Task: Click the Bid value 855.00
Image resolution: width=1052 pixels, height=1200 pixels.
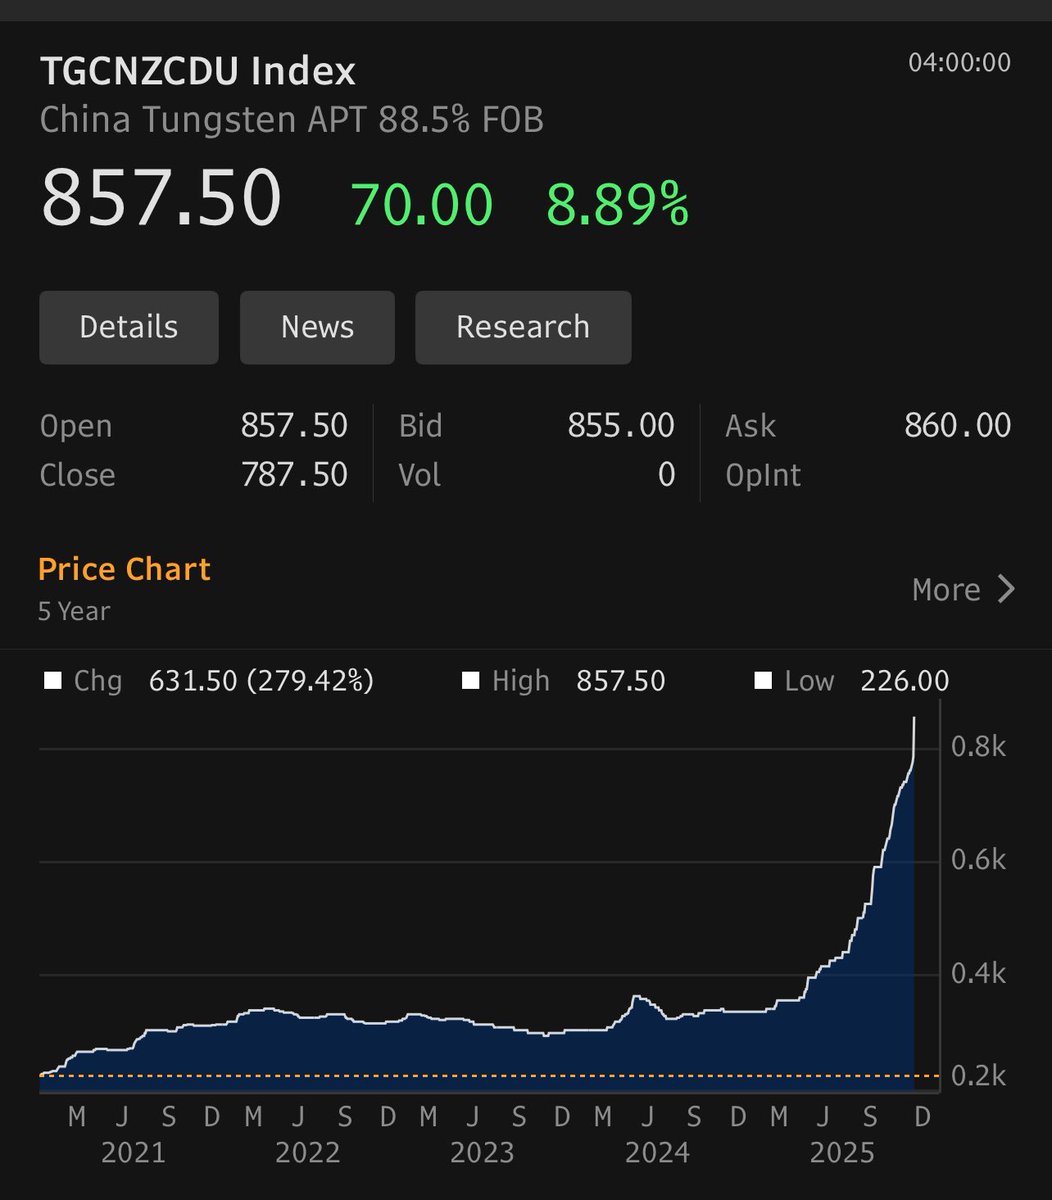Action: click(621, 426)
